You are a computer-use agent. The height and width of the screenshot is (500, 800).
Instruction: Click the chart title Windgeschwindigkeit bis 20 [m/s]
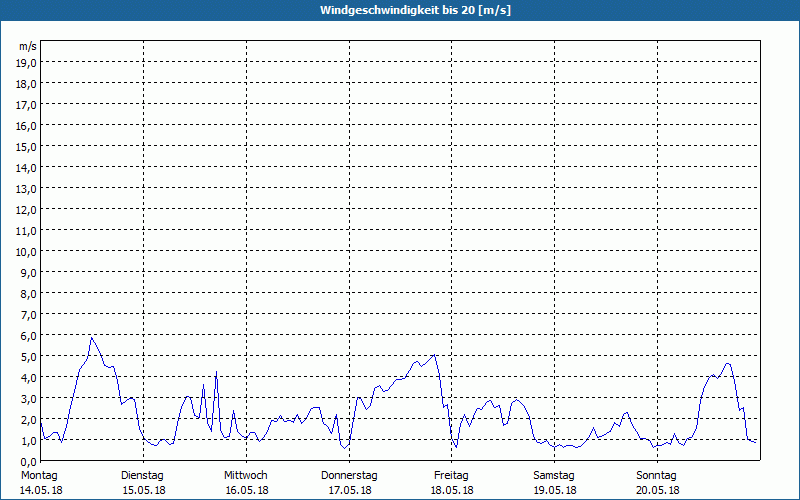pos(415,10)
